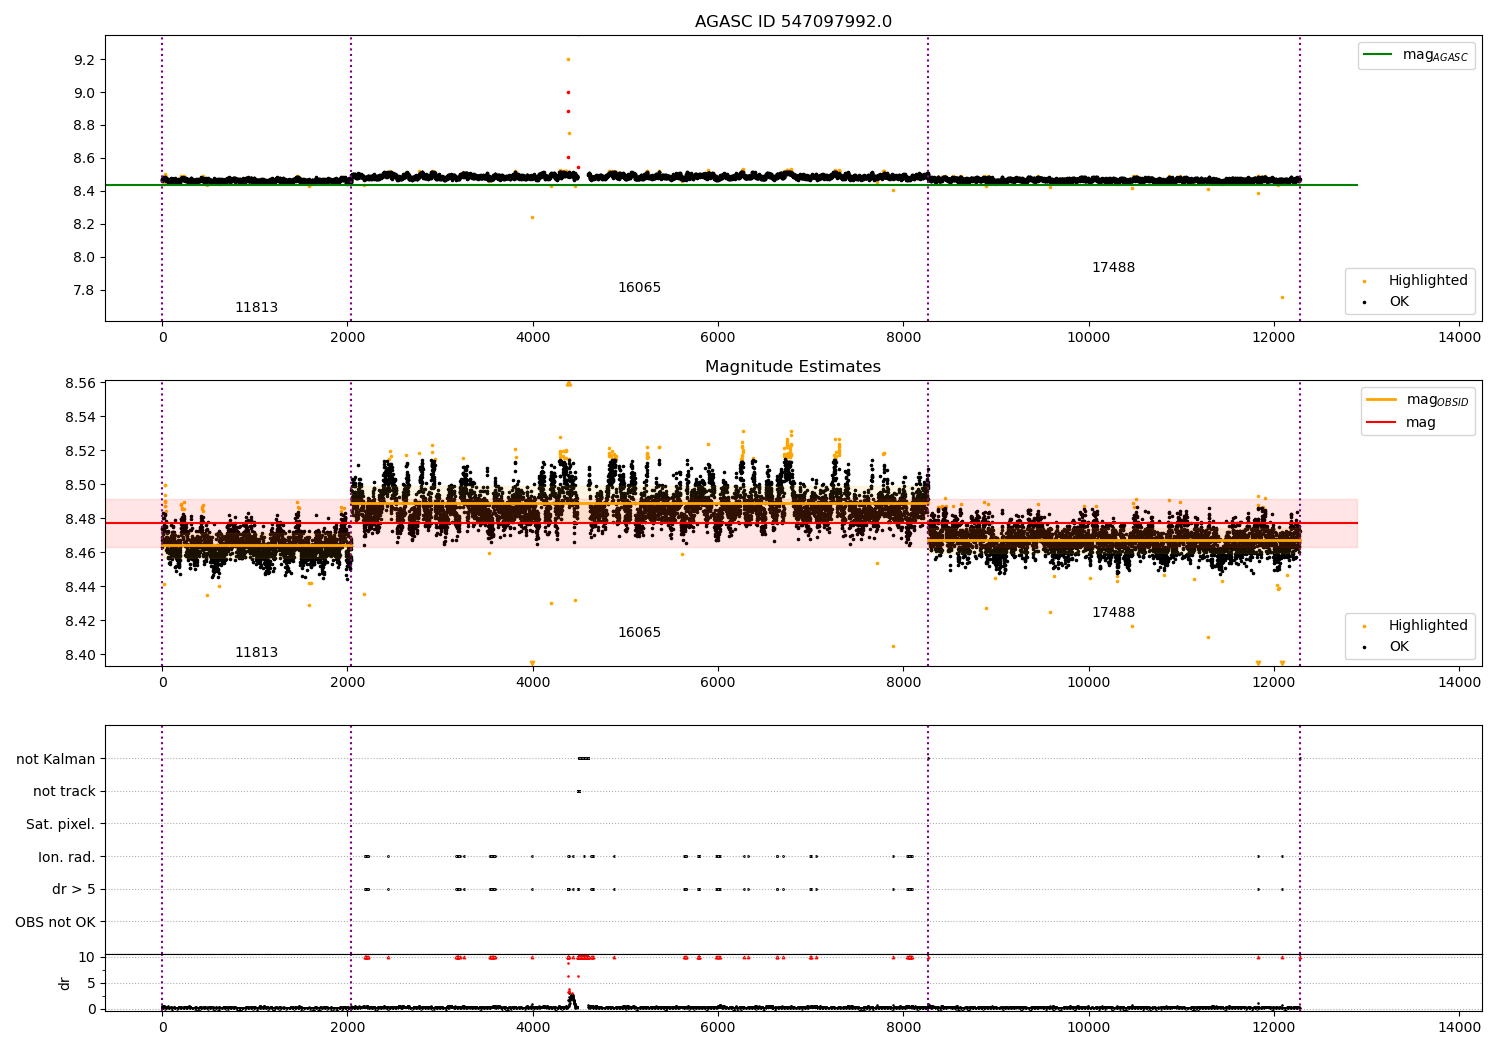
Task: Click y-axis tick 7.8 on top plot
Action: [x=84, y=290]
